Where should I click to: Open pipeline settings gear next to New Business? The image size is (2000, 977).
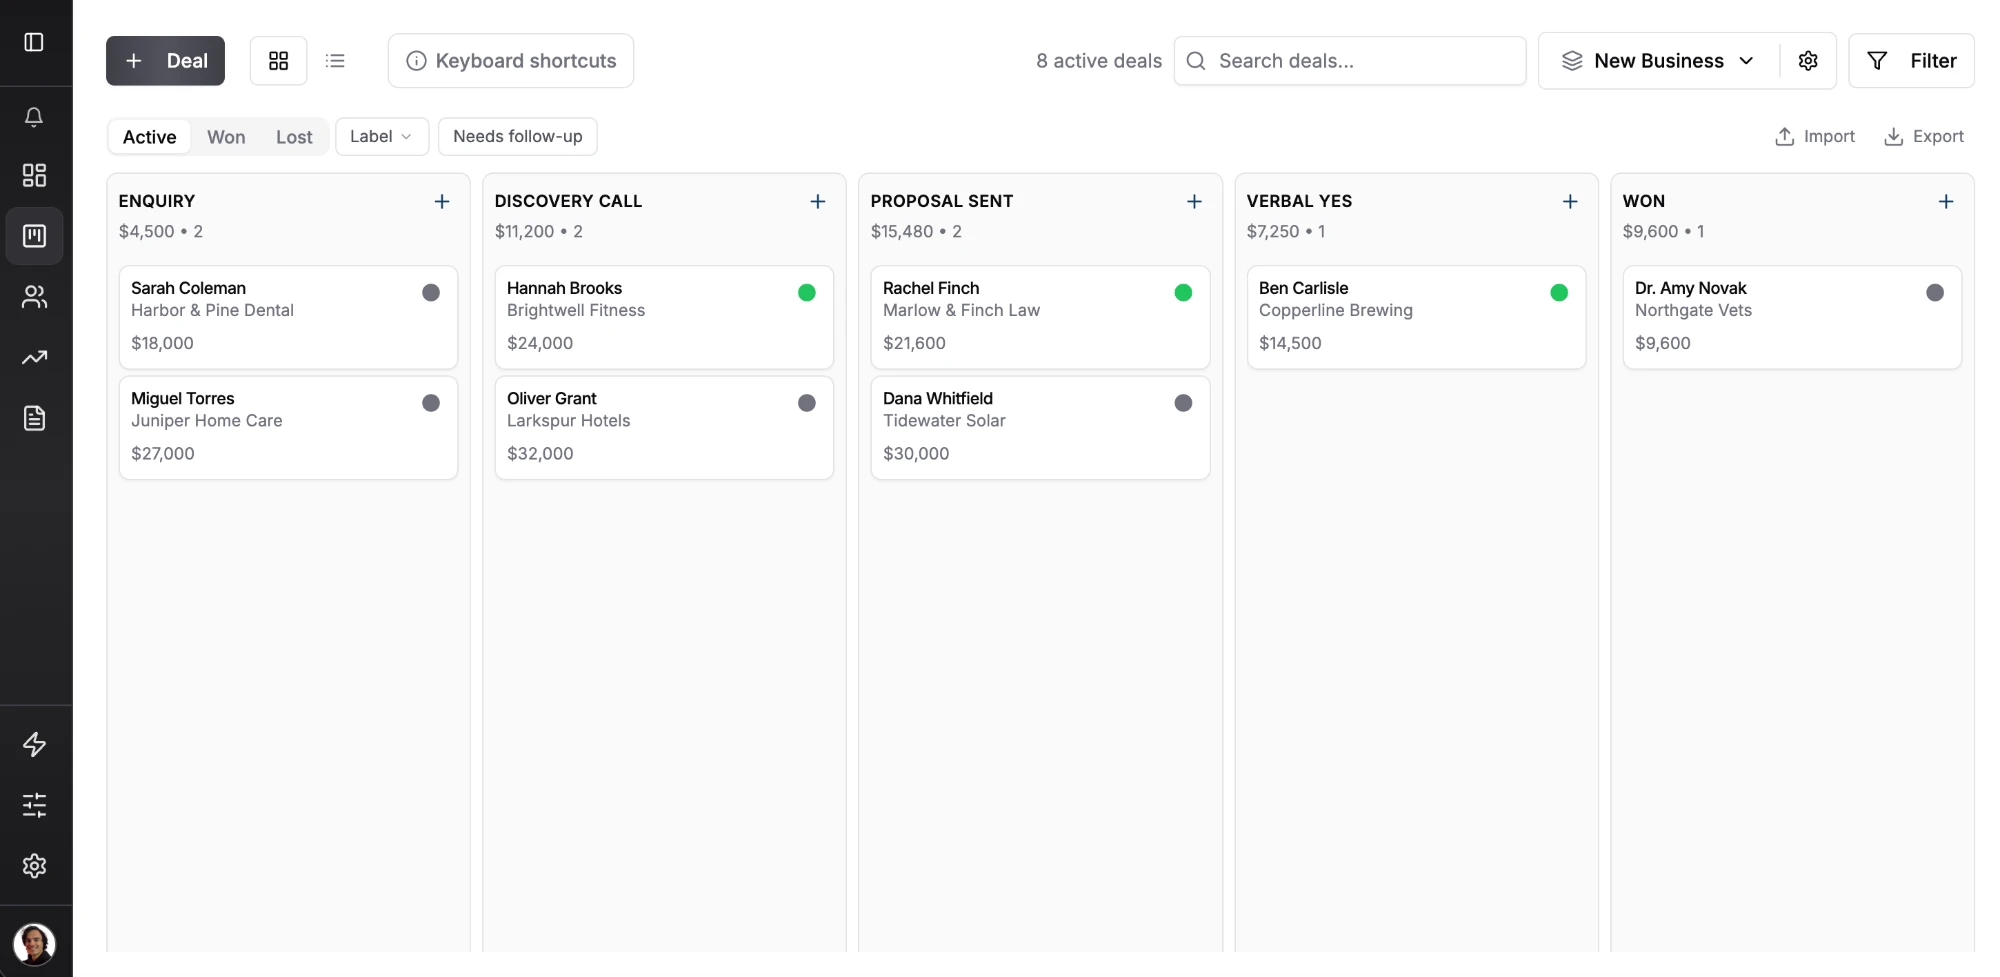(1808, 61)
